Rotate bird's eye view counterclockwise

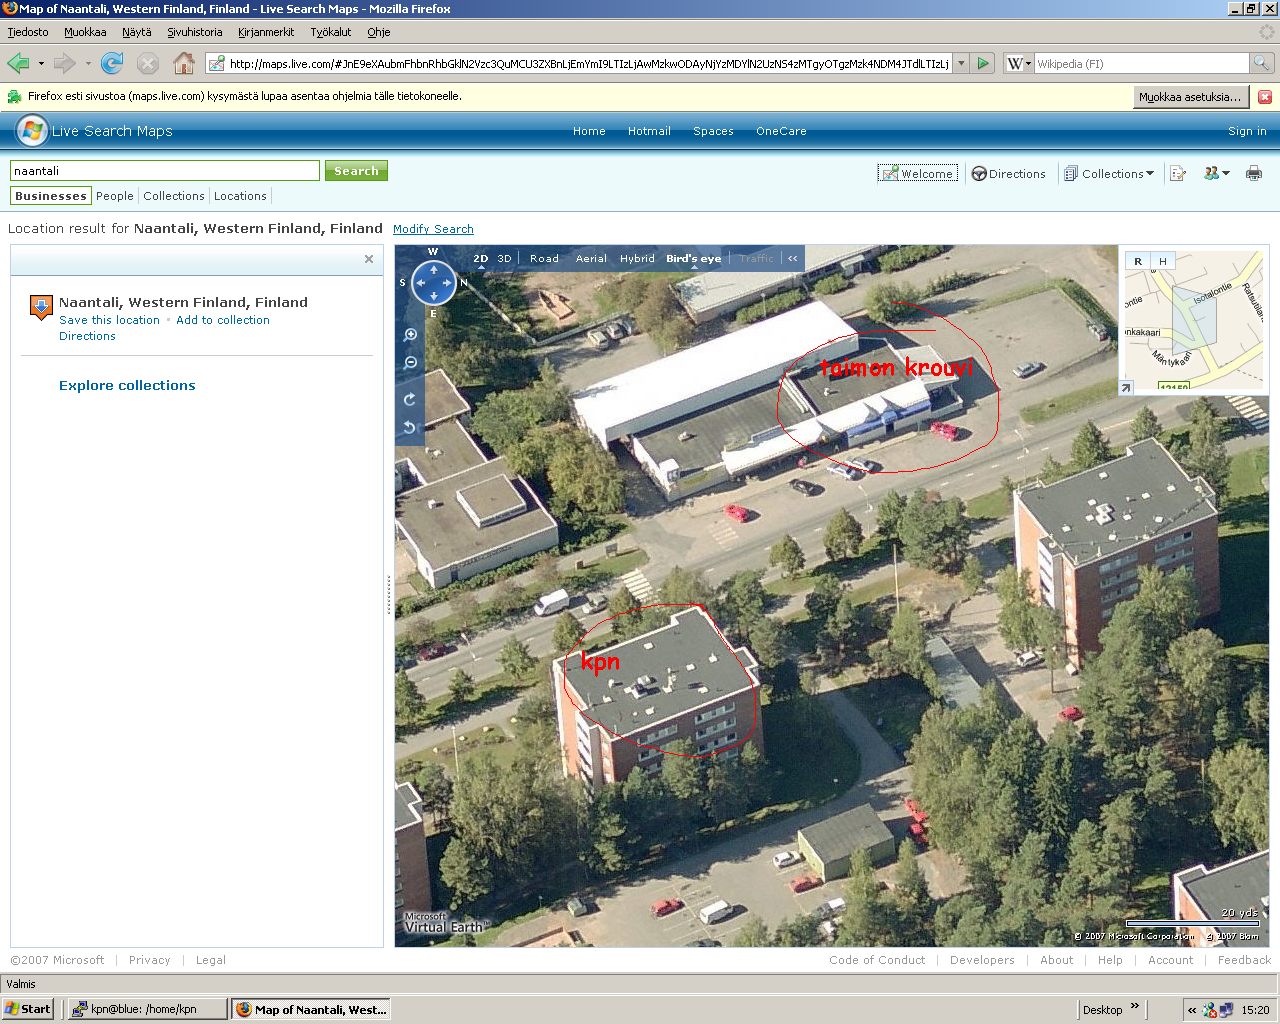tap(410, 427)
